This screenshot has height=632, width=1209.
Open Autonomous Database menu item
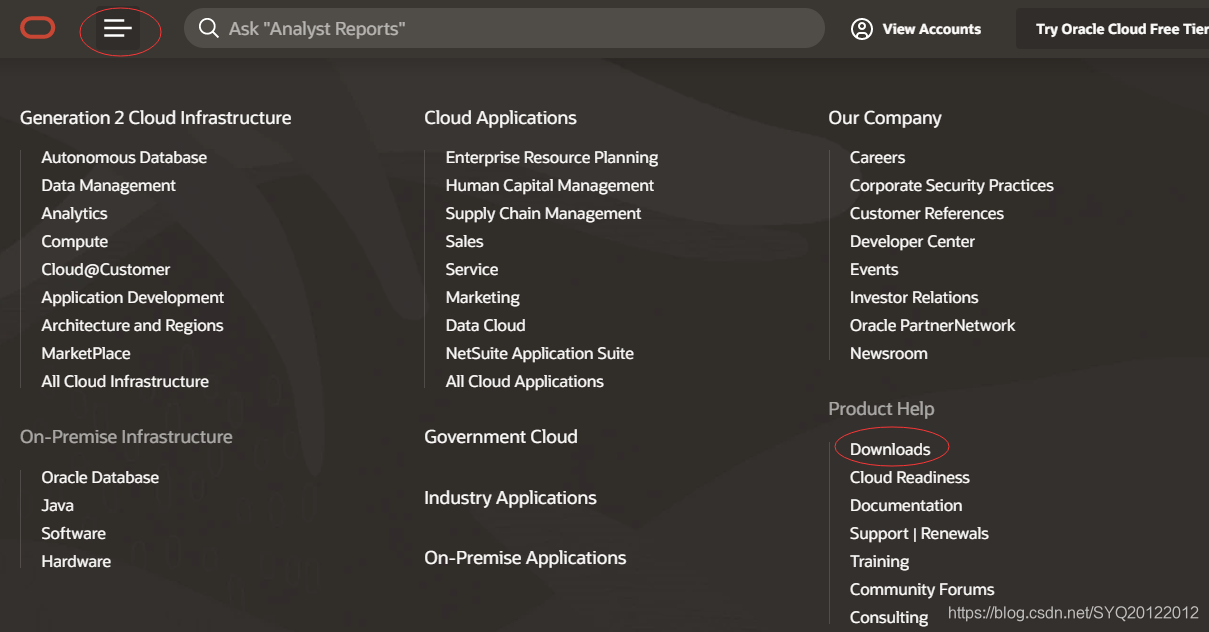point(124,157)
